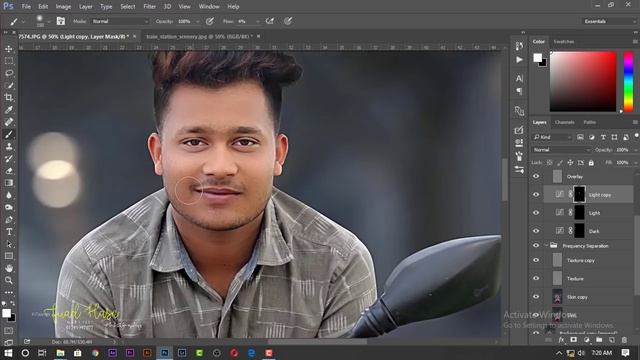The width and height of the screenshot is (640, 360).
Task: Pick color in the color field
Action: tap(583, 81)
